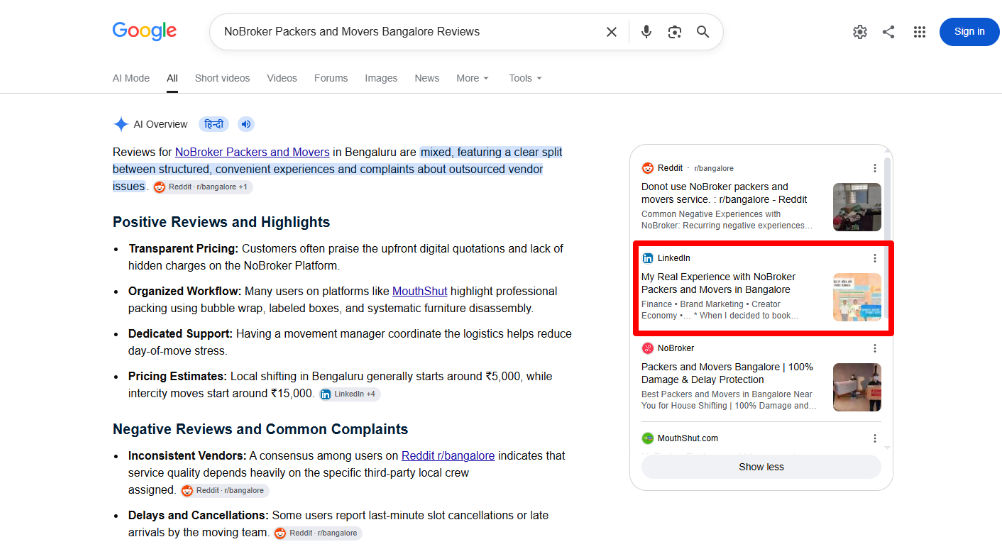Open the News tab
This screenshot has width=1002, height=550.
click(x=427, y=78)
